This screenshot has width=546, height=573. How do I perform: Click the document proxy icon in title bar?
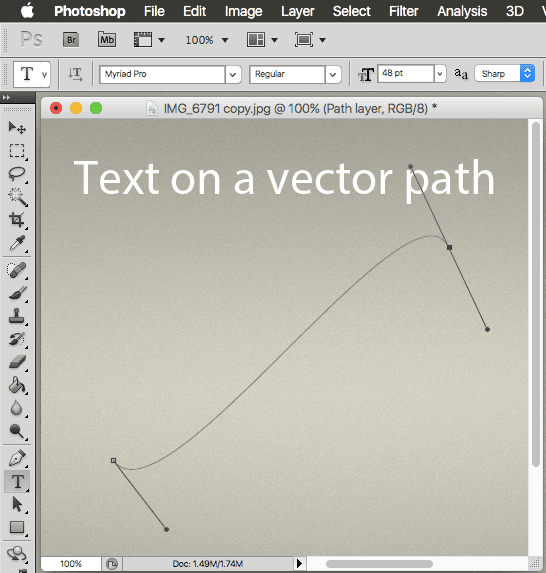[x=152, y=109]
